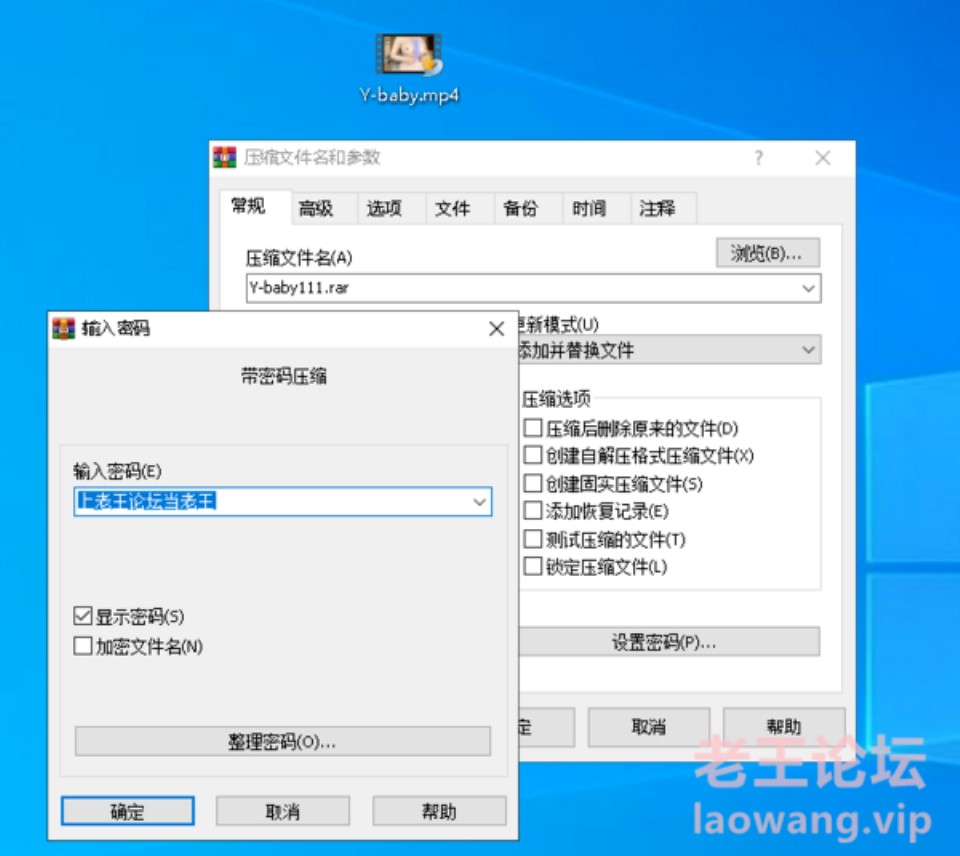Tick the 添加恢复记录 checkbox
The width and height of the screenshot is (960, 856).
(533, 512)
